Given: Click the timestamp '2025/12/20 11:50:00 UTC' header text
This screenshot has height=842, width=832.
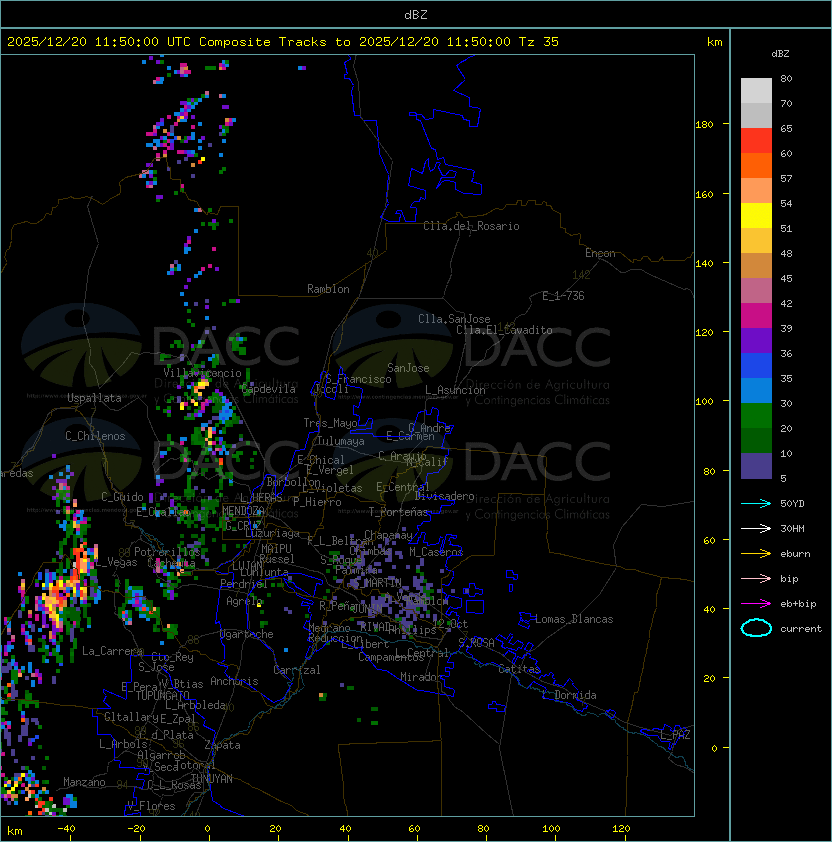Looking at the screenshot, I should click(99, 41).
